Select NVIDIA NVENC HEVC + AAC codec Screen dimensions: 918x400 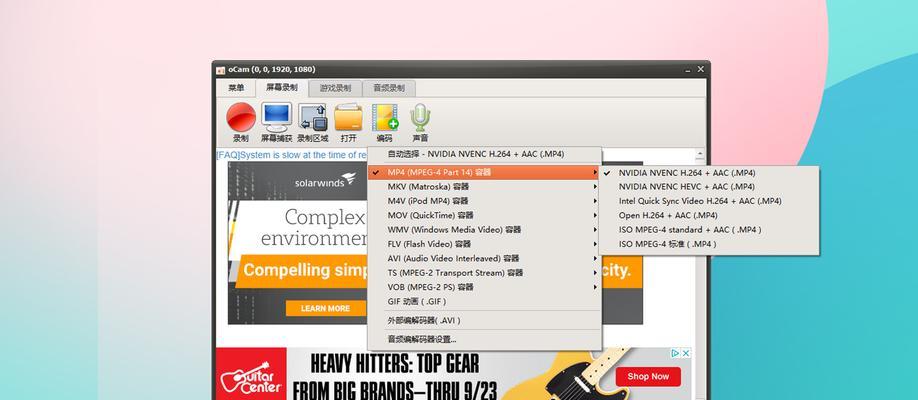click(x=709, y=187)
